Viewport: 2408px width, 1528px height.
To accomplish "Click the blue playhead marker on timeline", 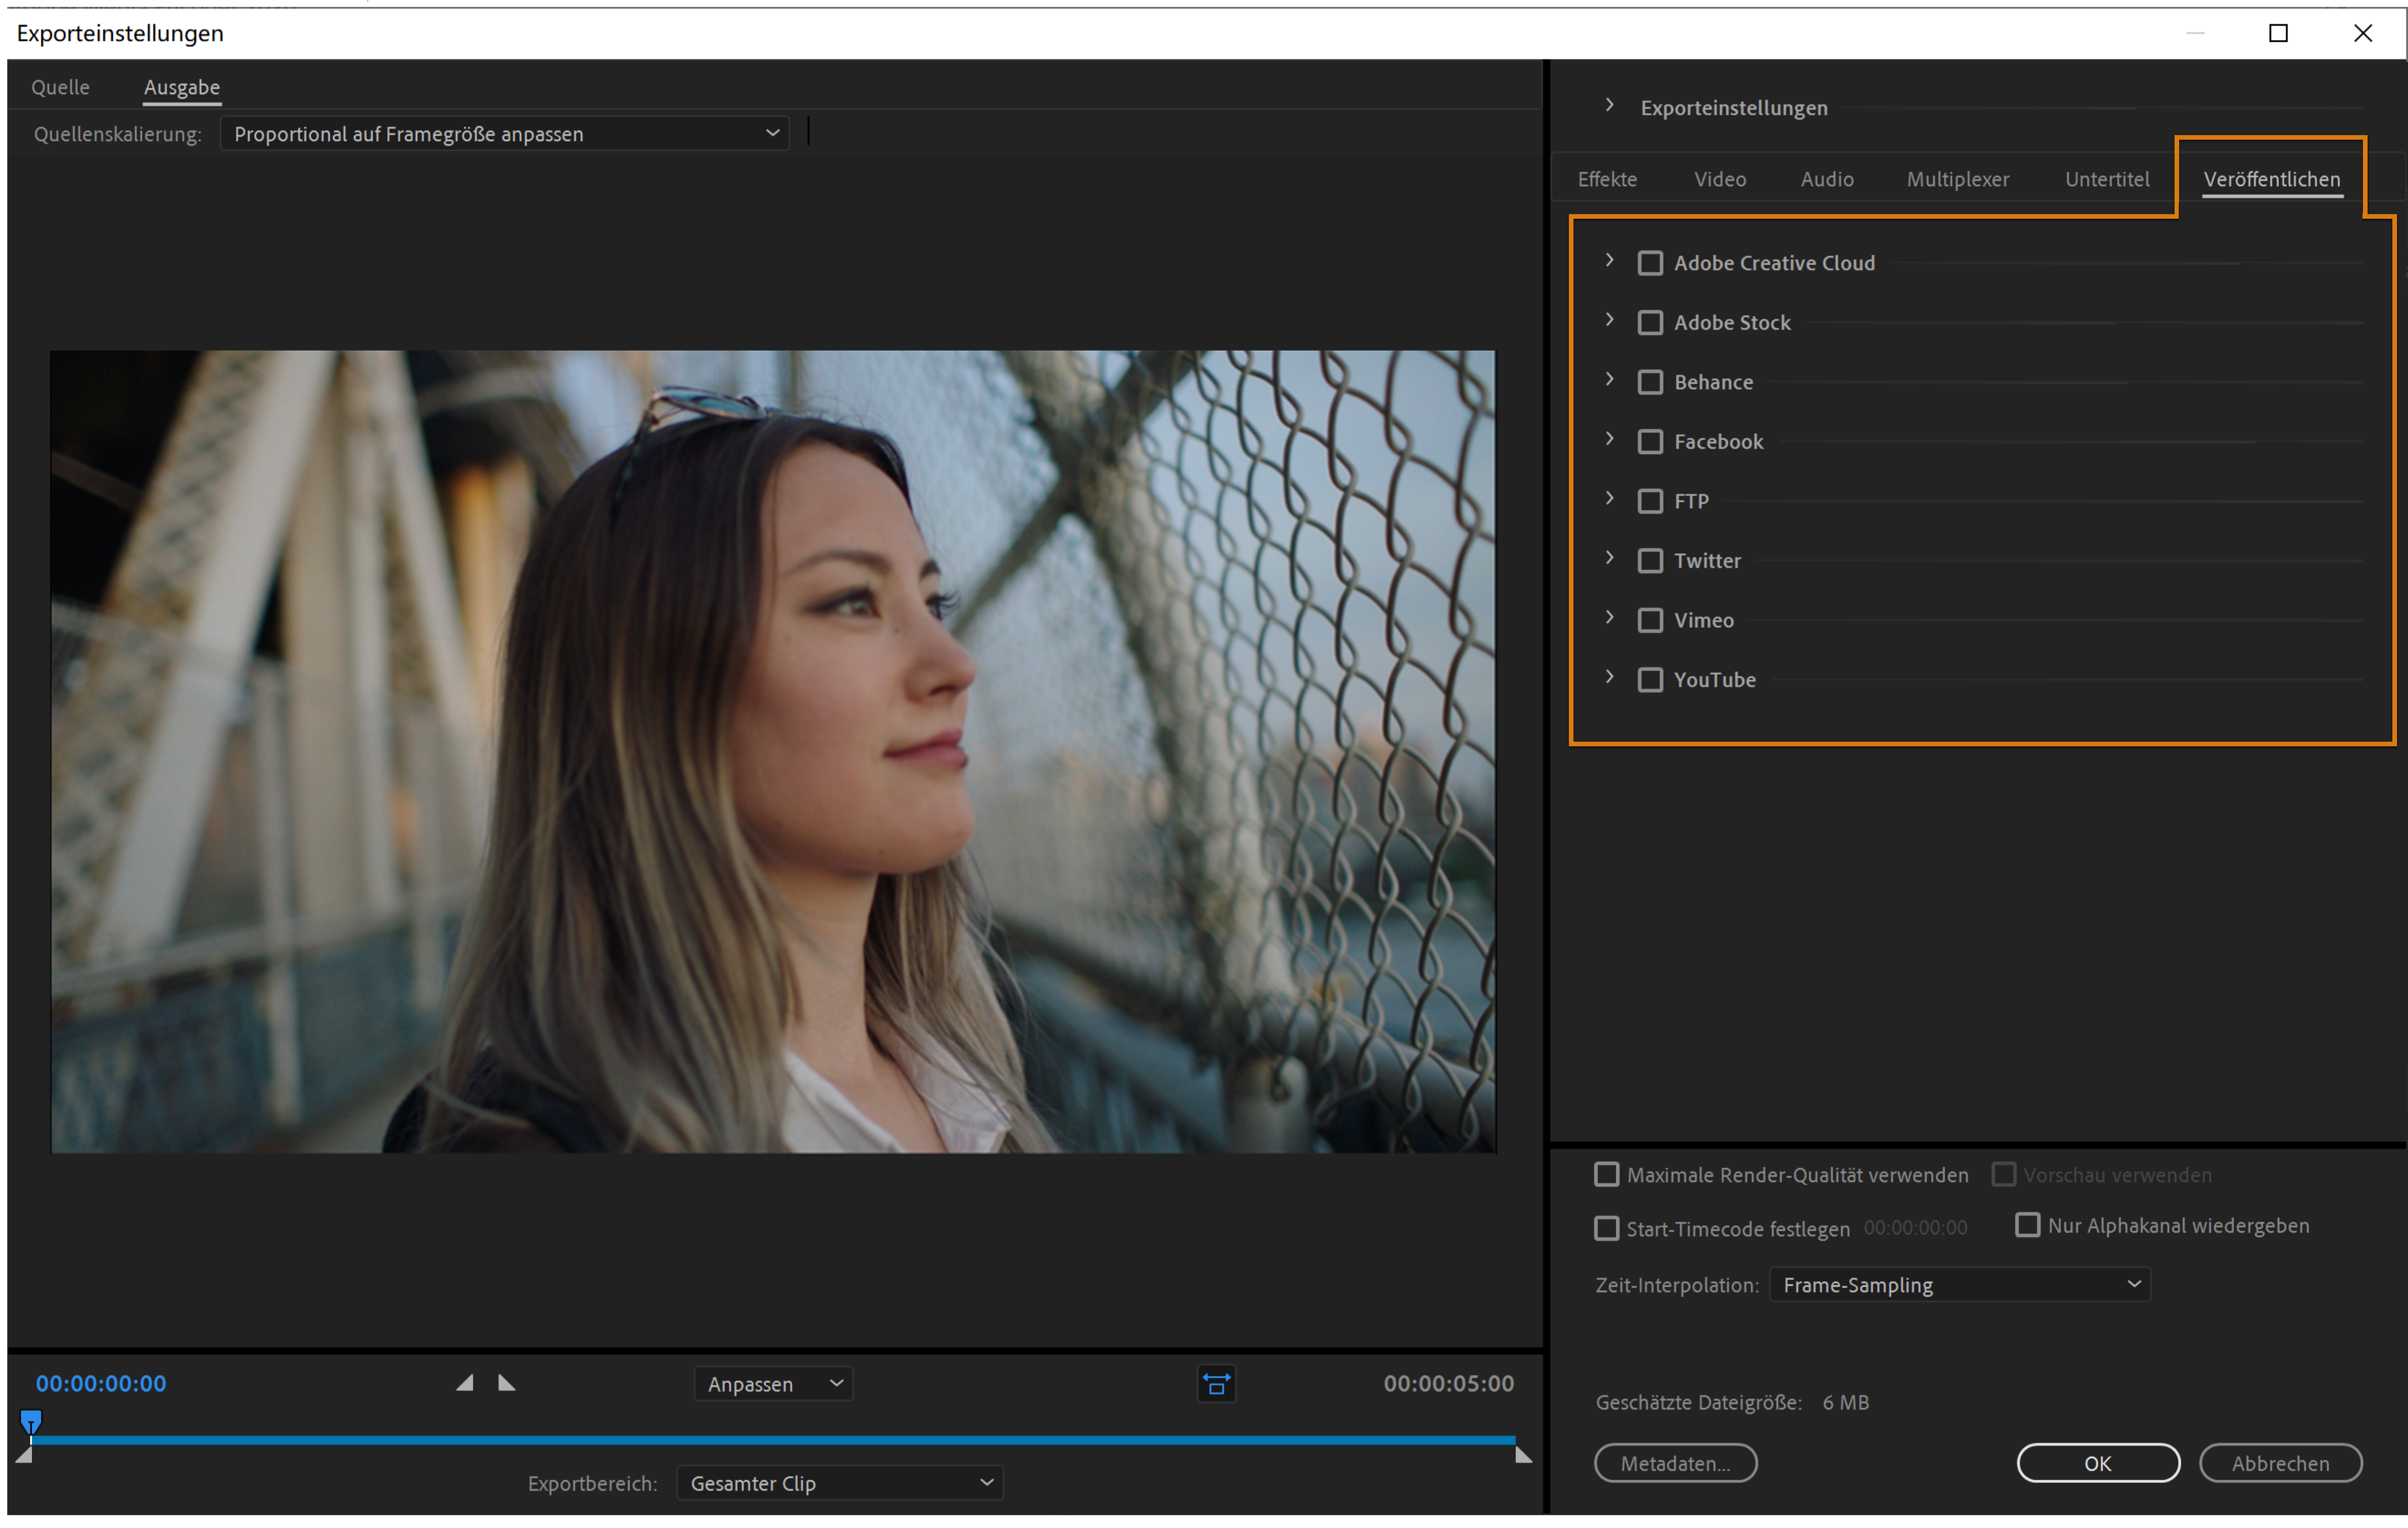I will (x=31, y=1420).
